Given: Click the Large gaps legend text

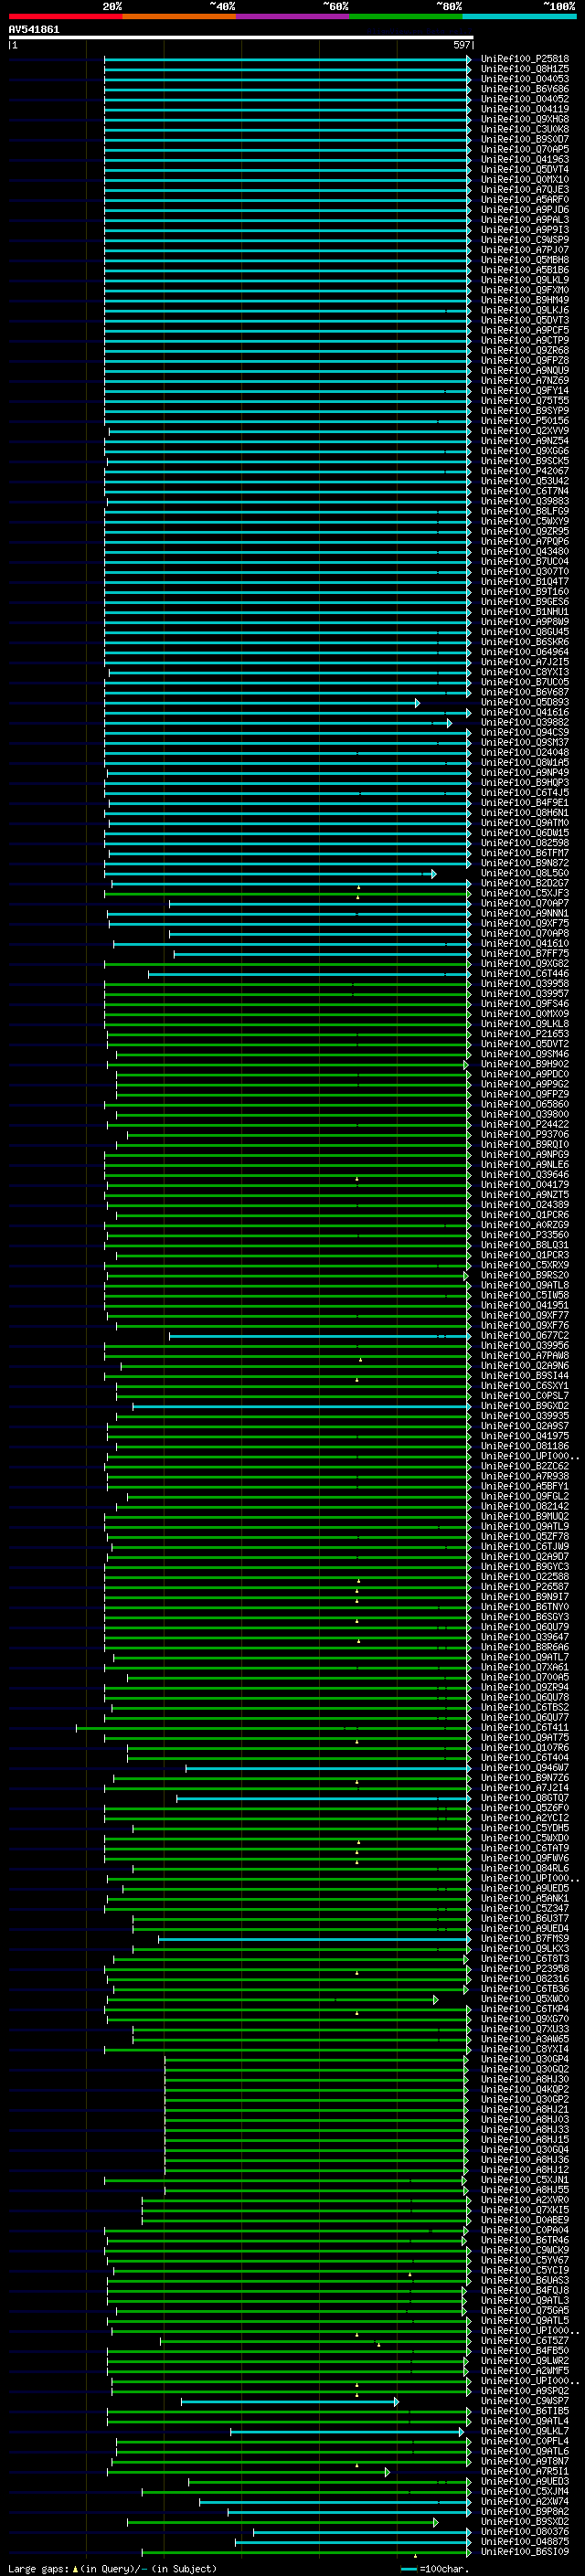Looking at the screenshot, I should pyautogui.click(x=112, y=2569).
